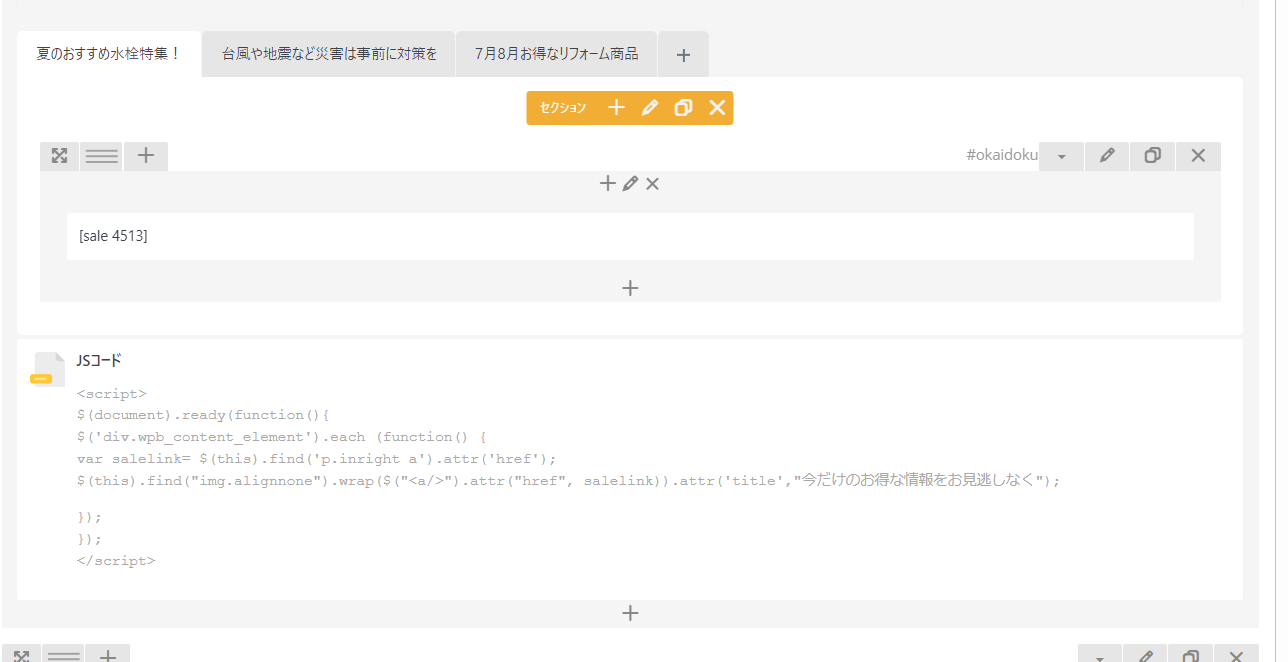Prepend element to column via small plus
The height and width of the screenshot is (662, 1288).
coord(607,184)
